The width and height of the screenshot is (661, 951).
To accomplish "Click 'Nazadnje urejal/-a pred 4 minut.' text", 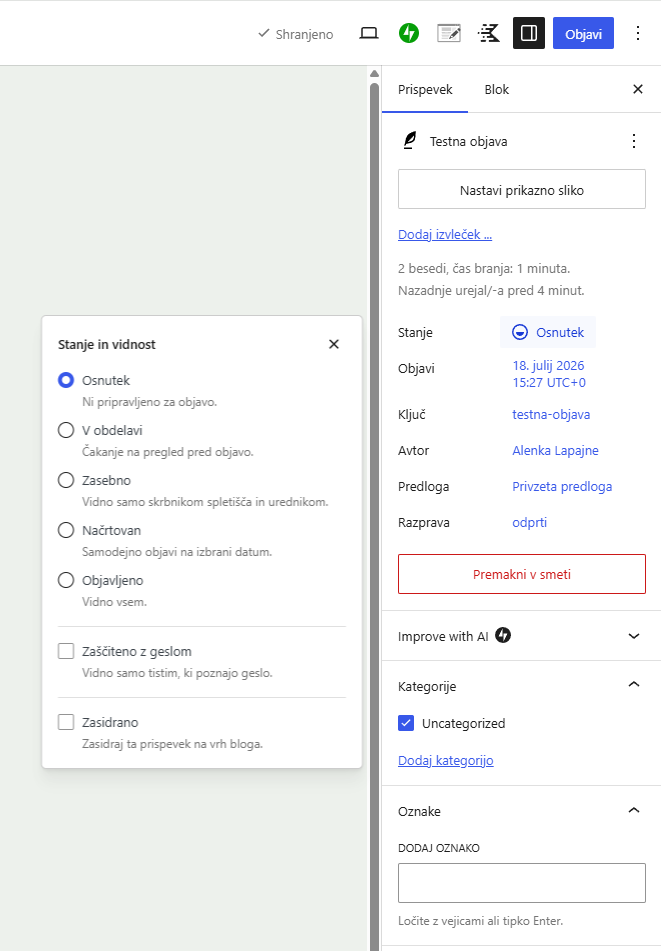I will [x=491, y=291].
